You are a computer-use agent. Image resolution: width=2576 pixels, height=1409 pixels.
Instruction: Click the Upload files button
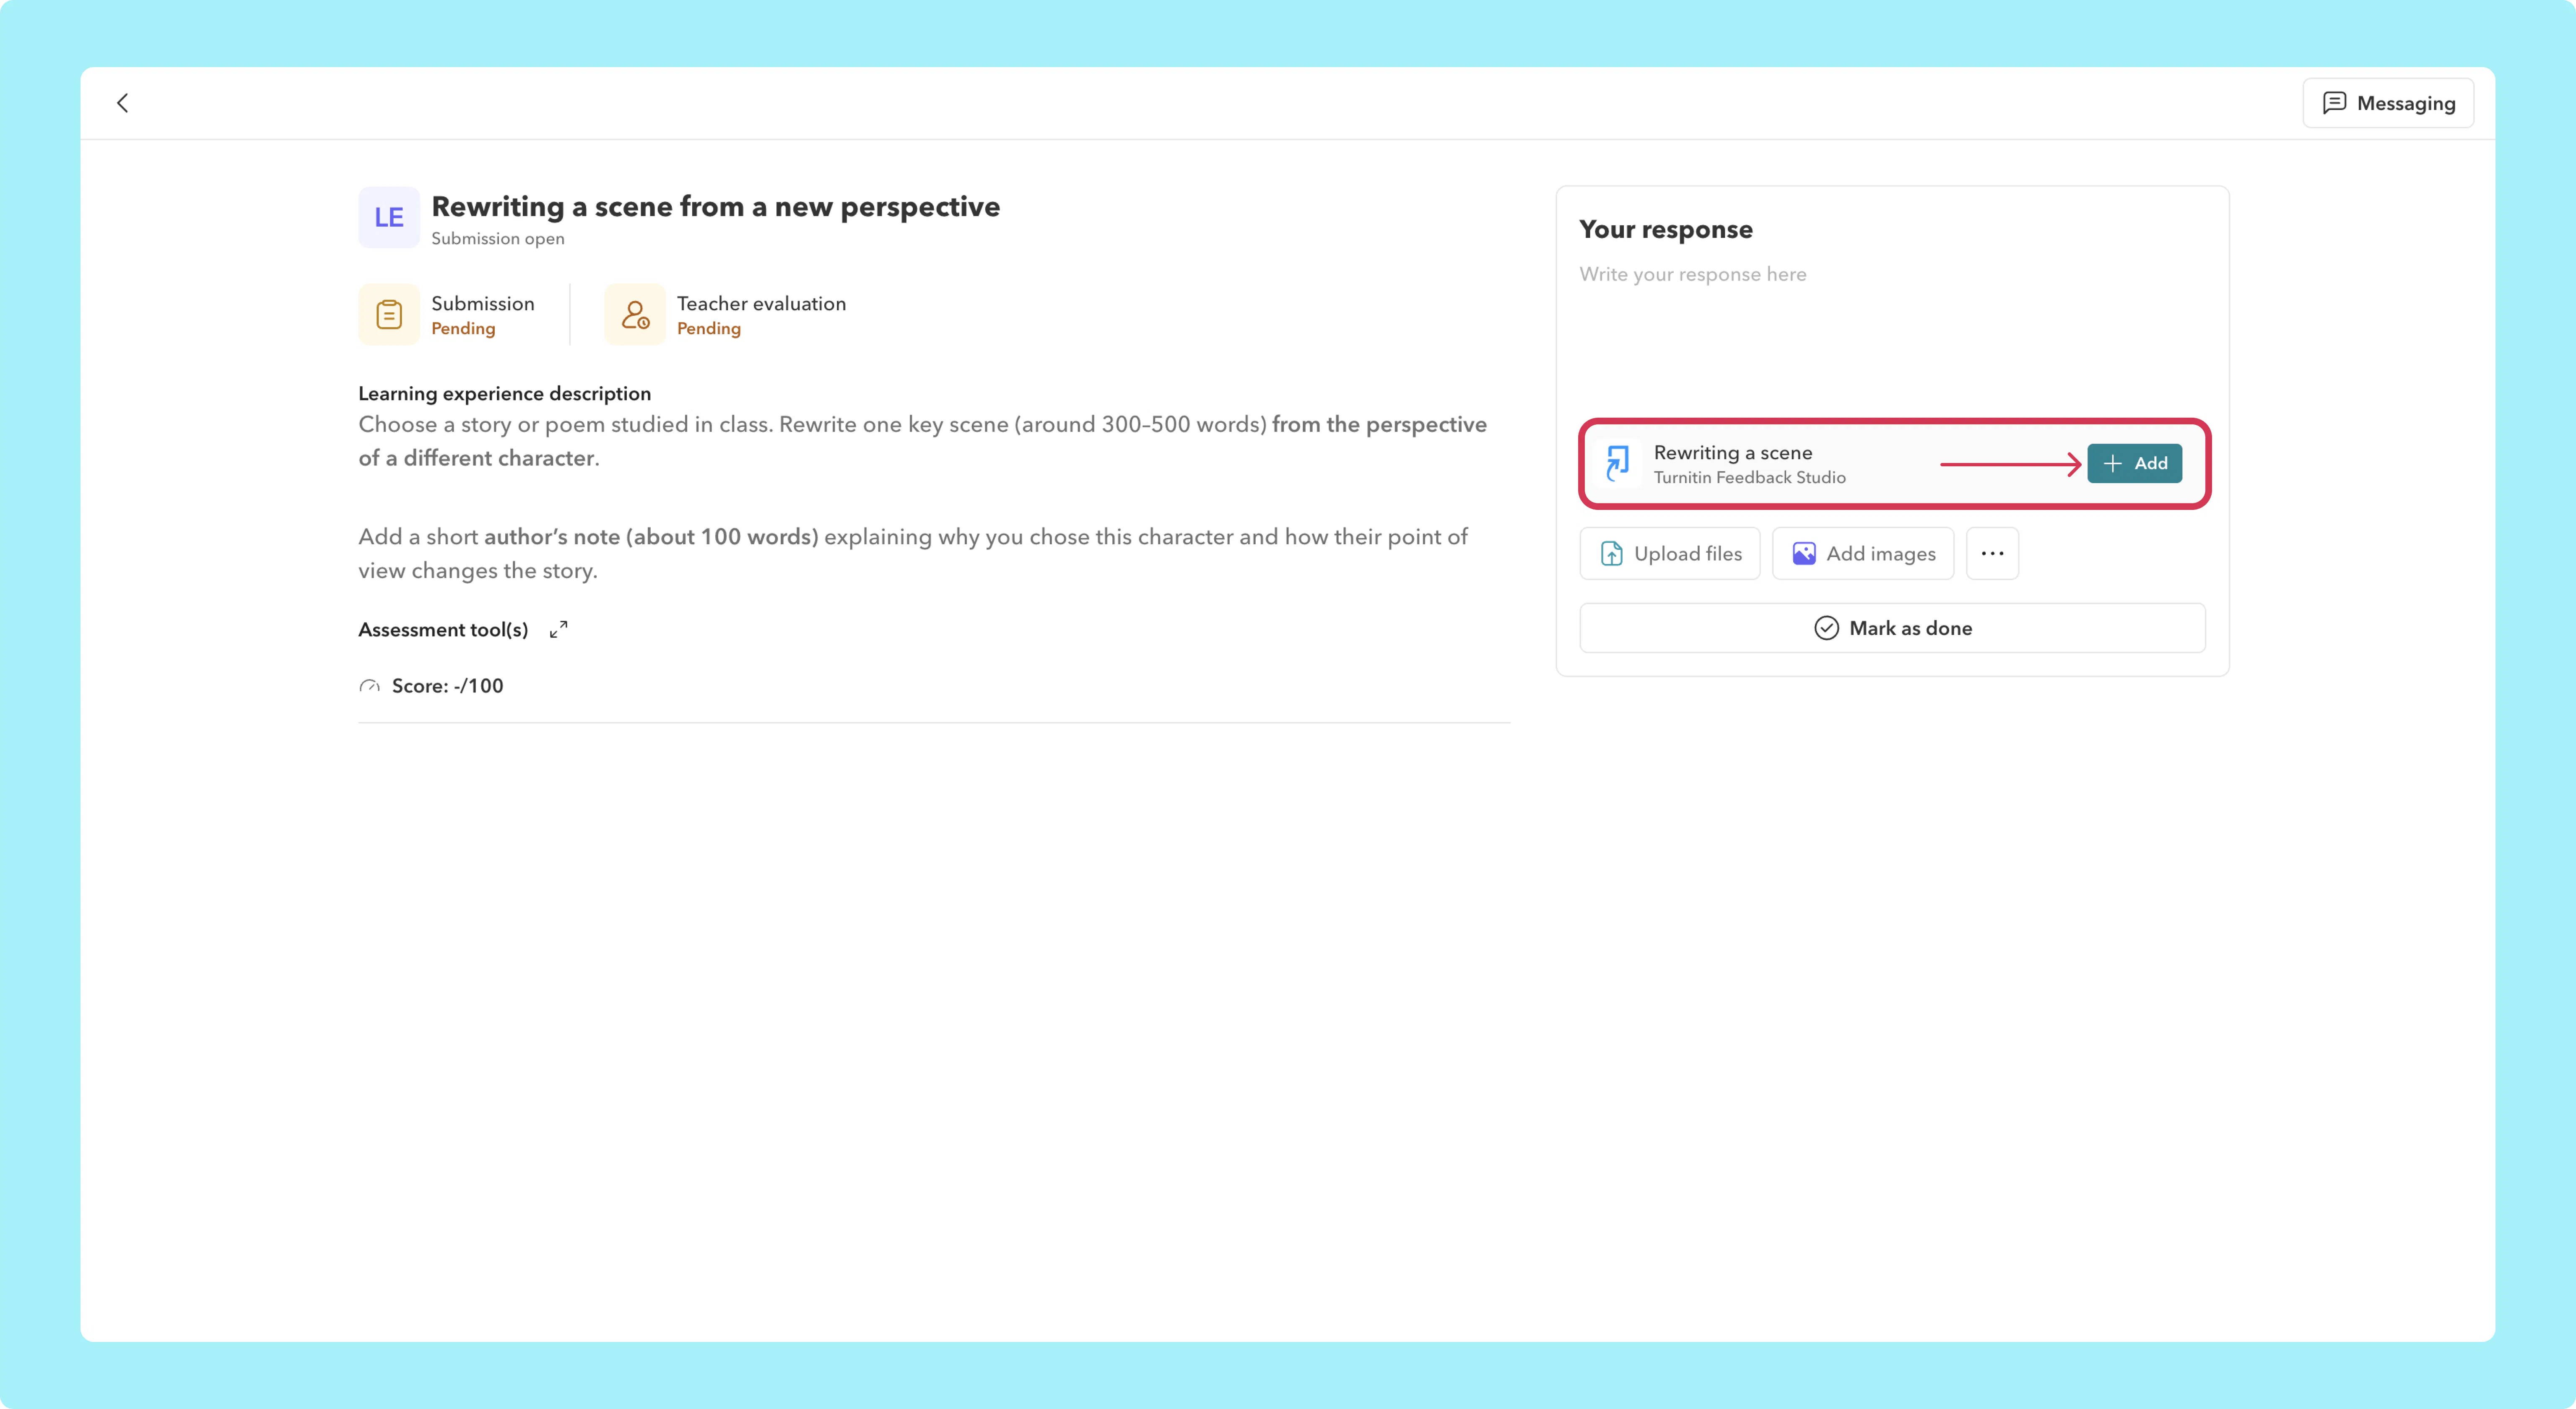click(1670, 553)
